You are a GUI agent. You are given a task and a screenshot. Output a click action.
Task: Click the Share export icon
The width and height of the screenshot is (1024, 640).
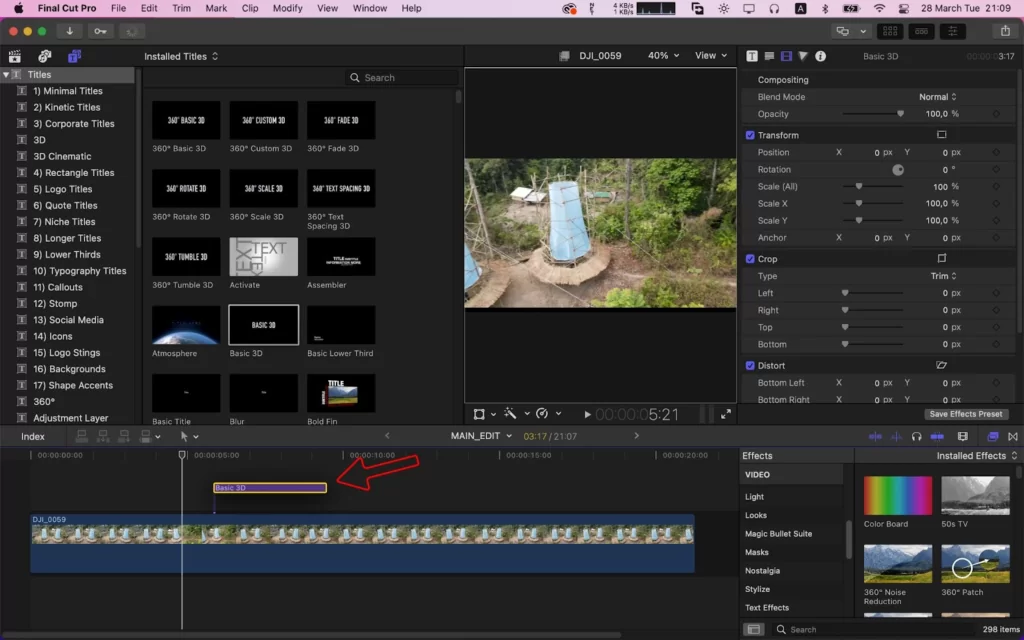coord(1005,31)
